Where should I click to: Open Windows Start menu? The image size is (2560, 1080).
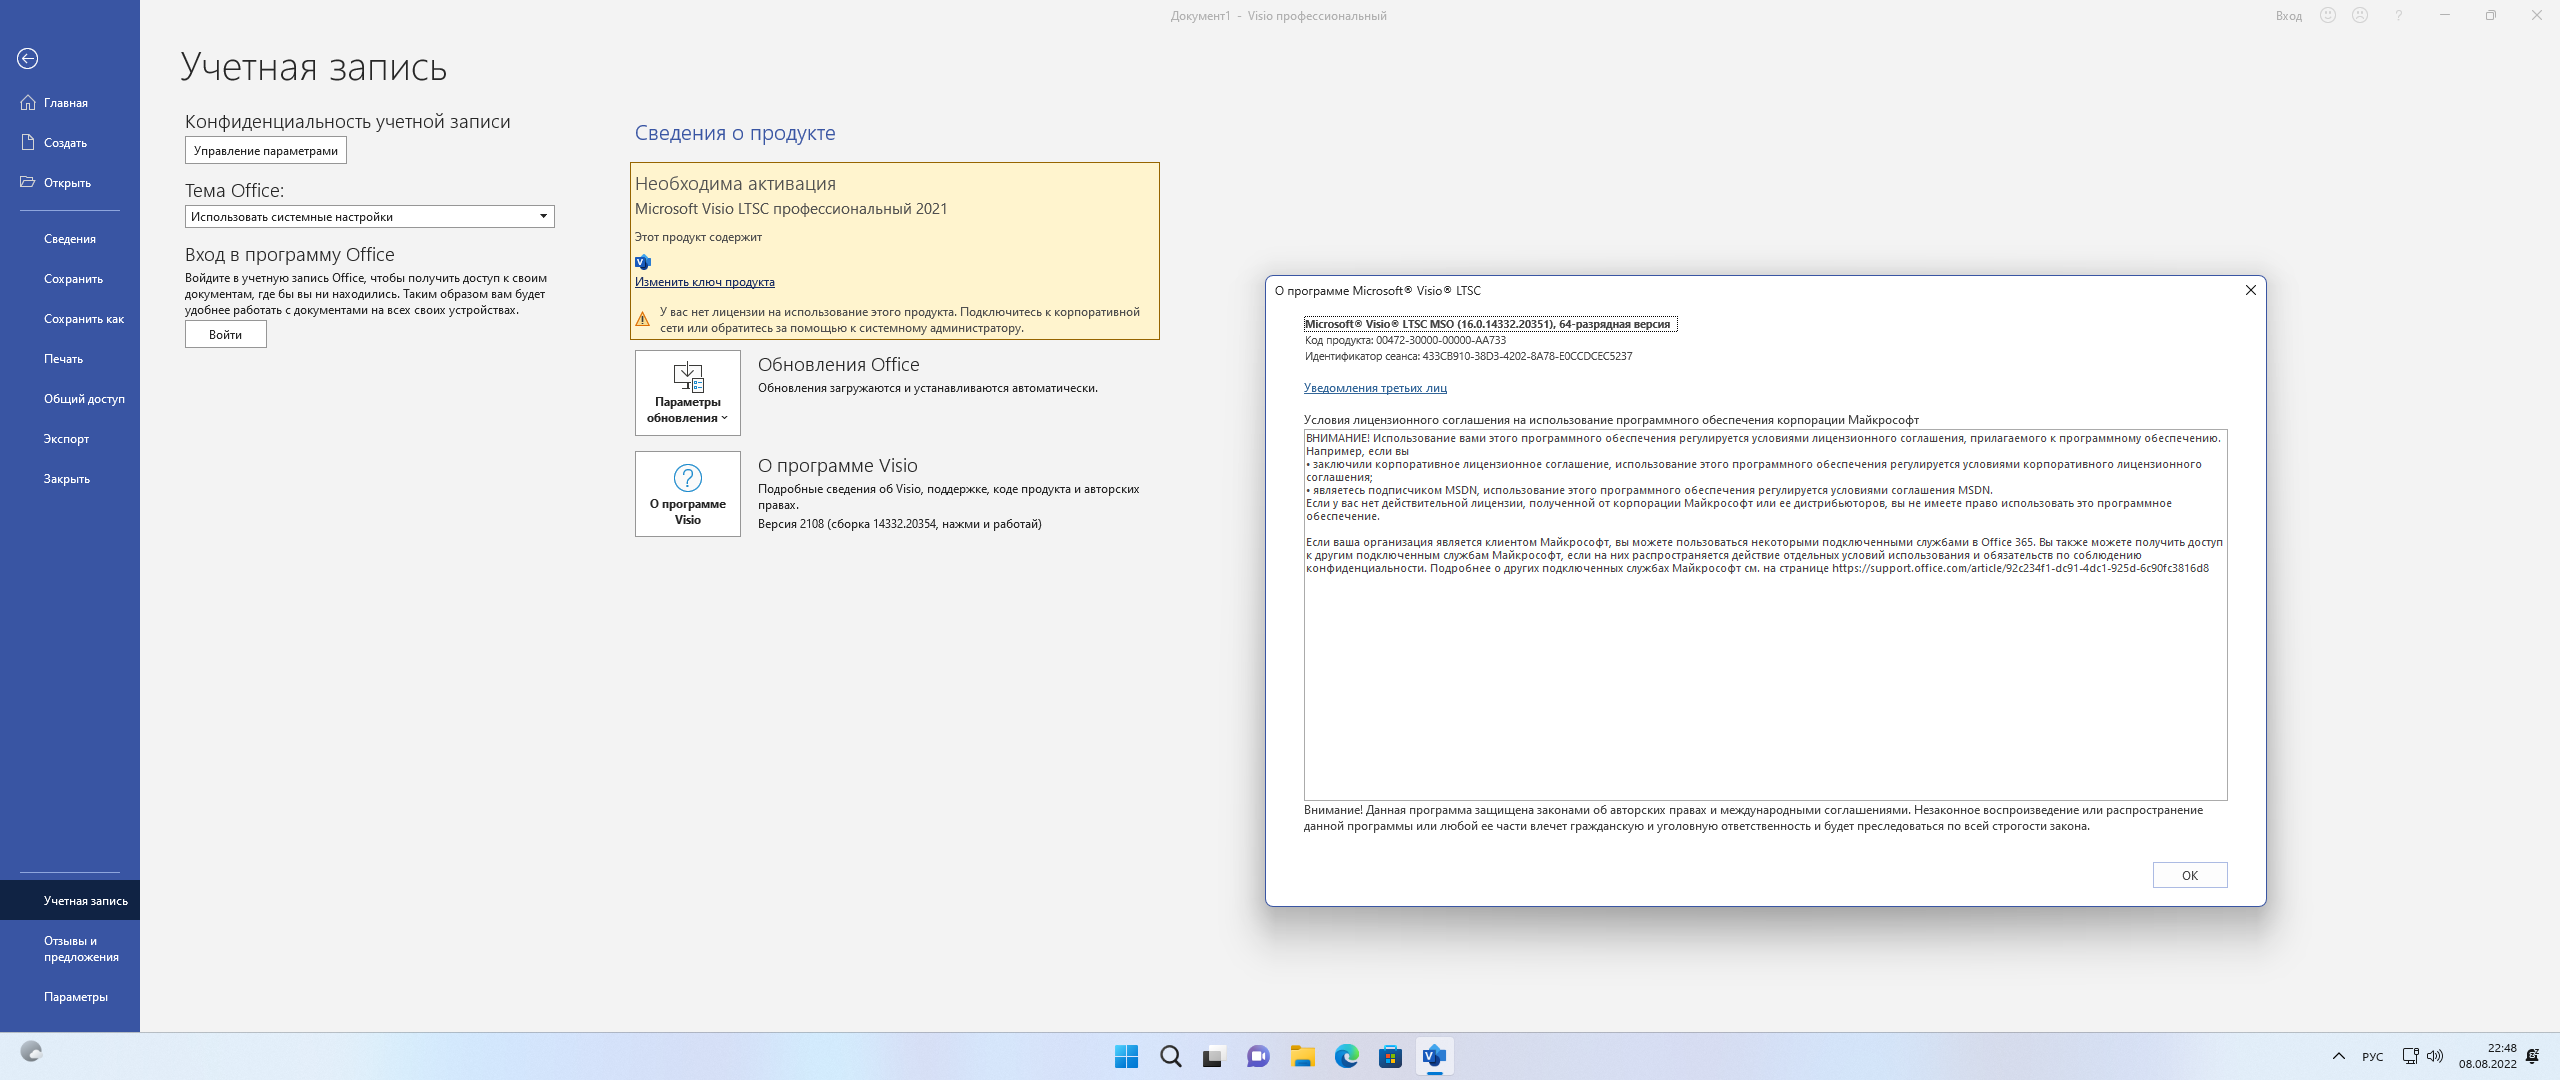point(1126,1056)
